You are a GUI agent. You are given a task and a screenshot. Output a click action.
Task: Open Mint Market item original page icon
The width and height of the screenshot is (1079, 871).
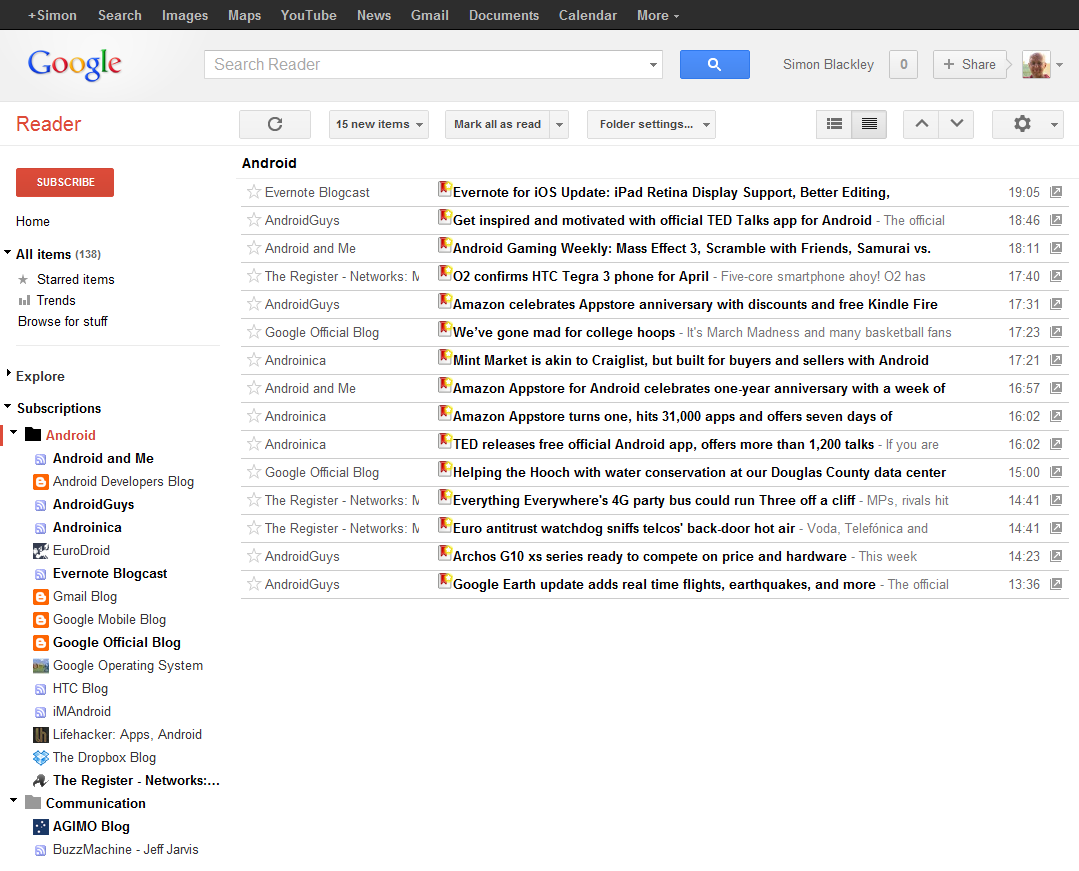(x=1056, y=360)
